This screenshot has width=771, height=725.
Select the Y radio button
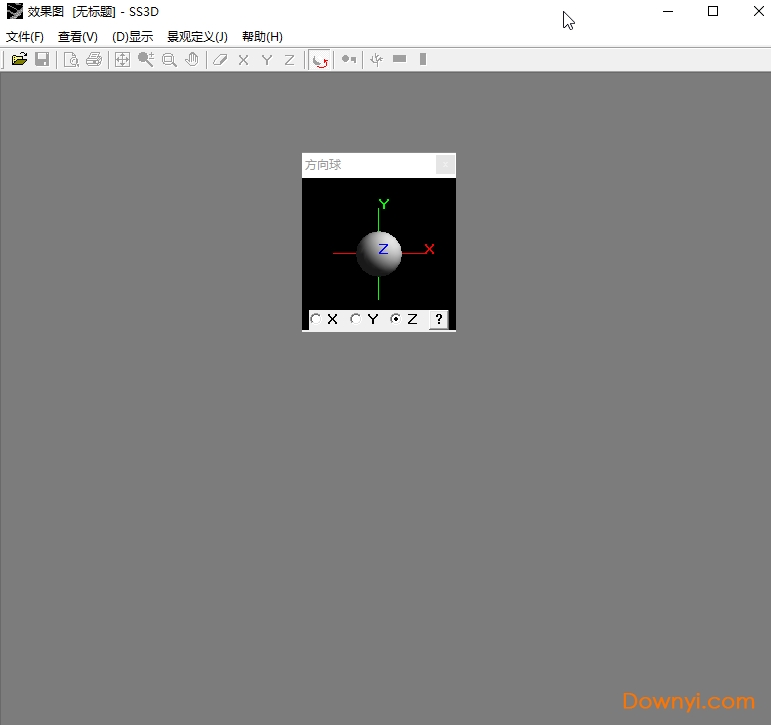pyautogui.click(x=355, y=319)
